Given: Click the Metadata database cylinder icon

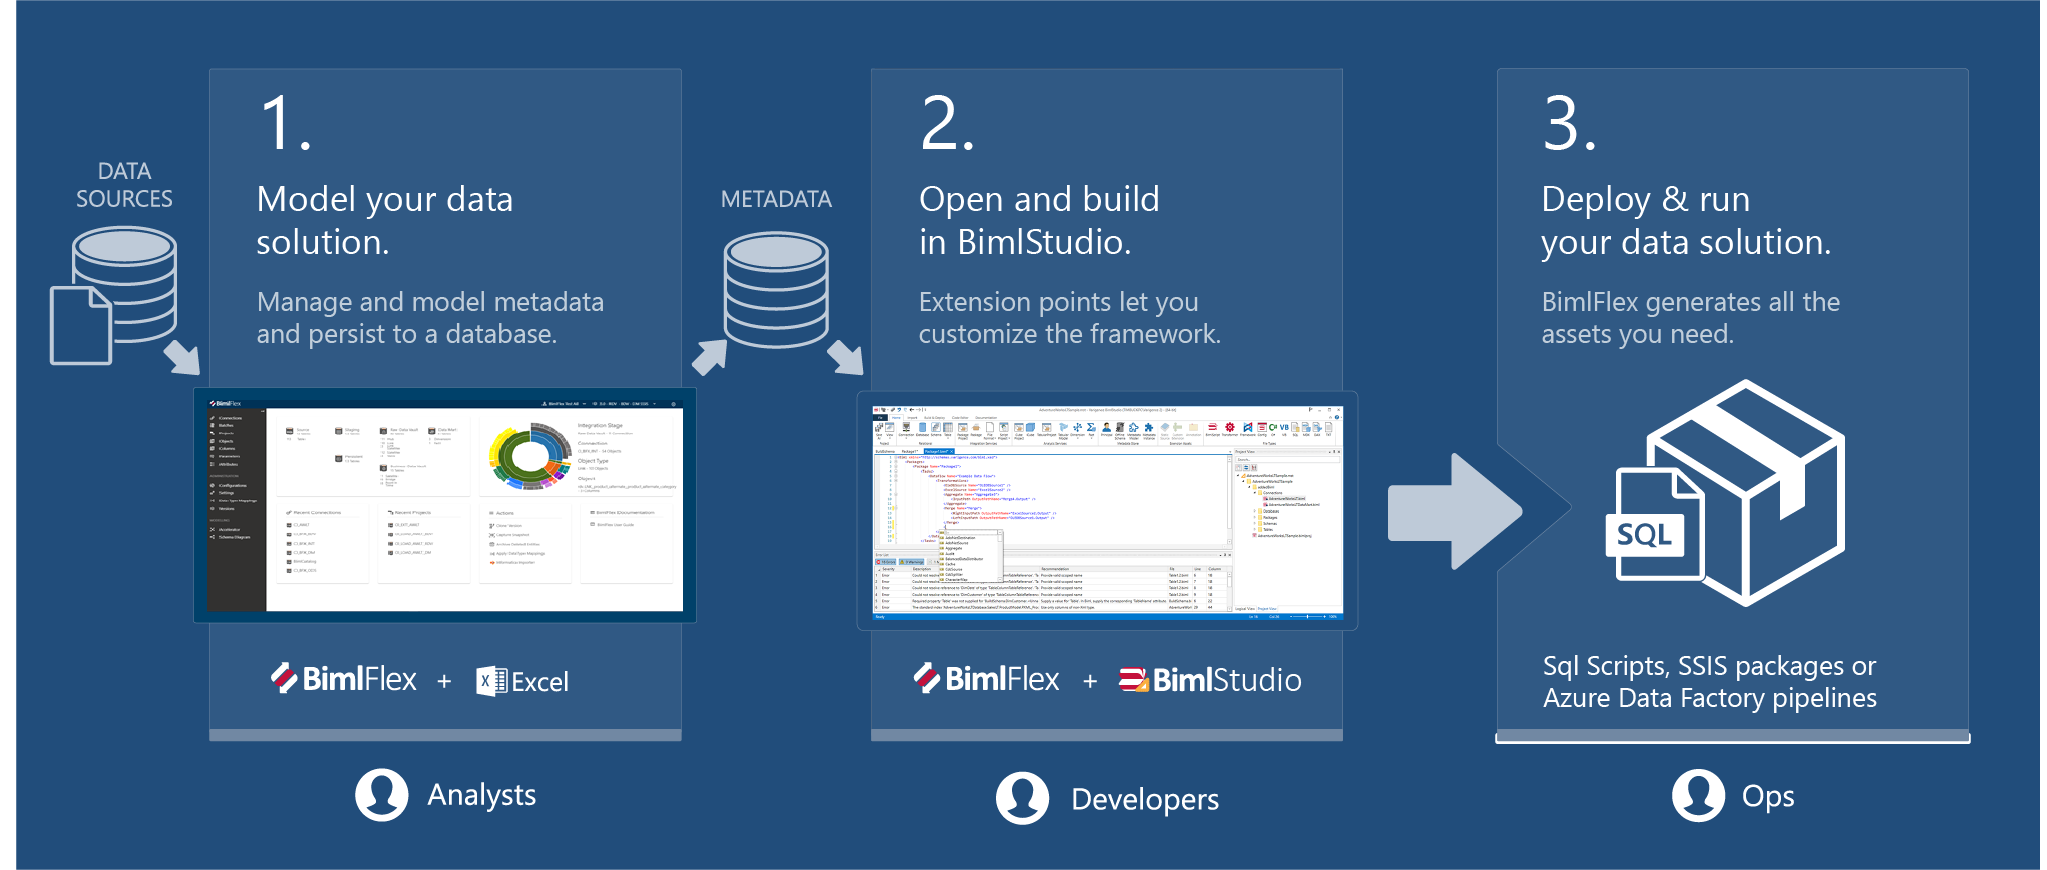Looking at the screenshot, I should pos(776,290).
